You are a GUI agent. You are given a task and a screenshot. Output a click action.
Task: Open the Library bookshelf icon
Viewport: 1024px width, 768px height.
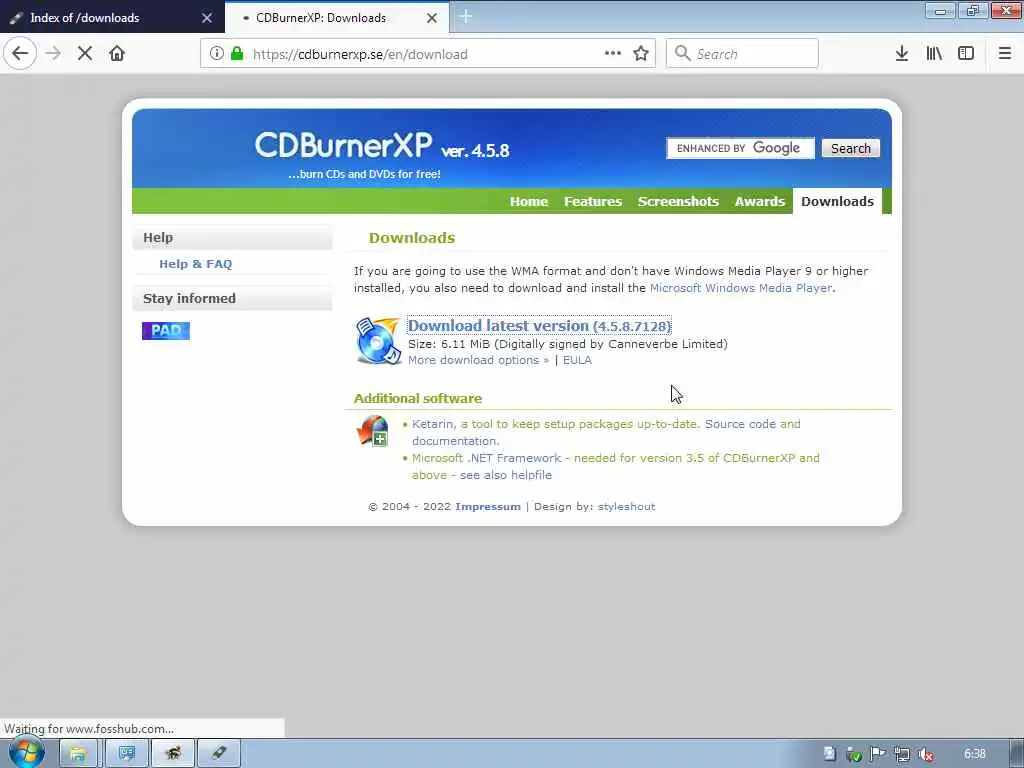tap(934, 54)
